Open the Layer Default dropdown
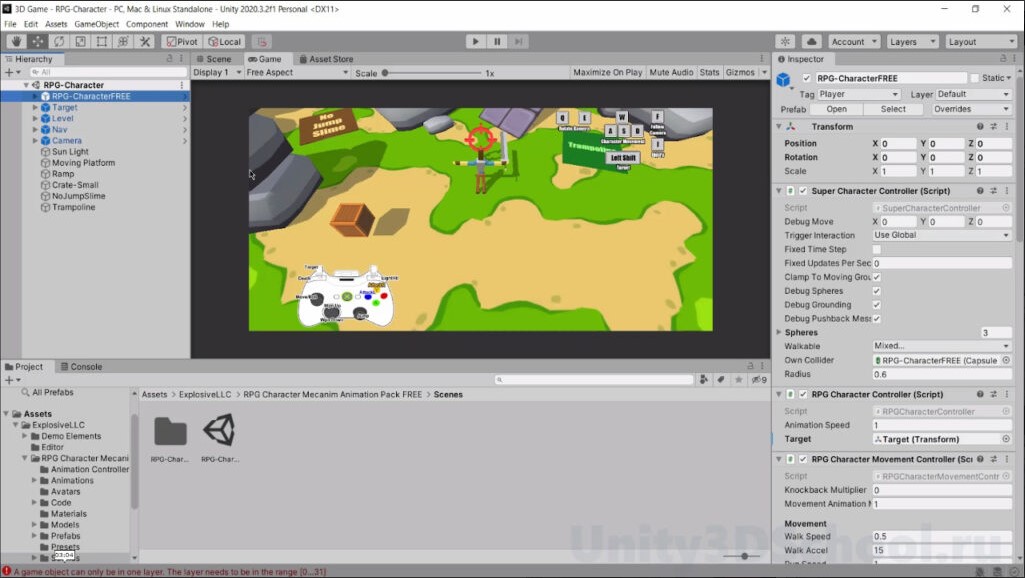This screenshot has height=578, width=1025. [973, 94]
